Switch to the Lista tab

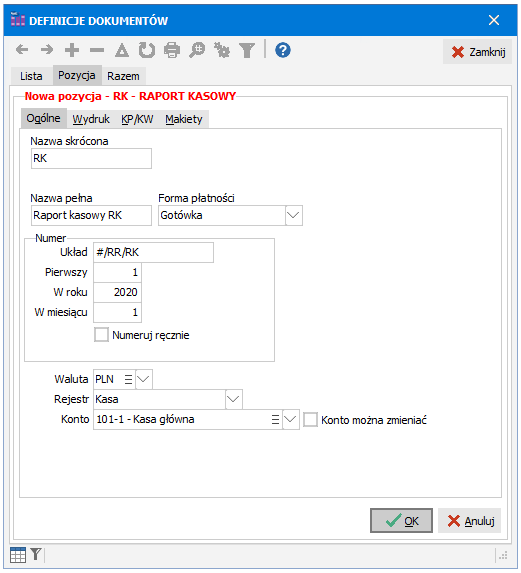(x=31, y=76)
